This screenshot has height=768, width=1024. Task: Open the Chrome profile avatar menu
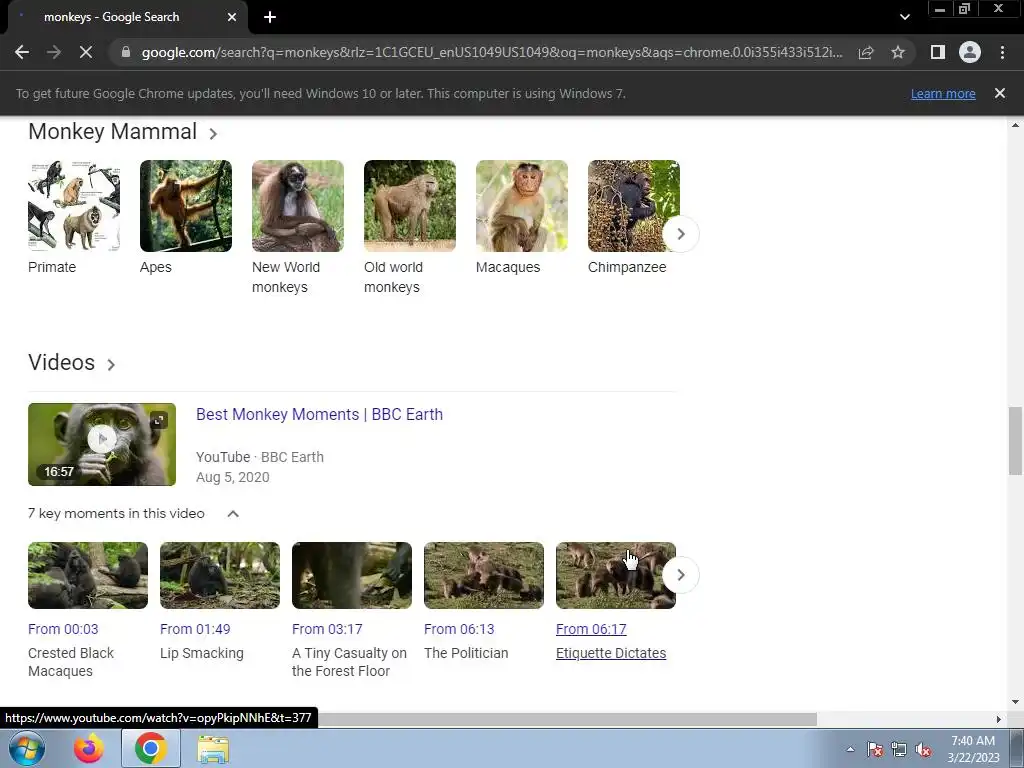[970, 52]
